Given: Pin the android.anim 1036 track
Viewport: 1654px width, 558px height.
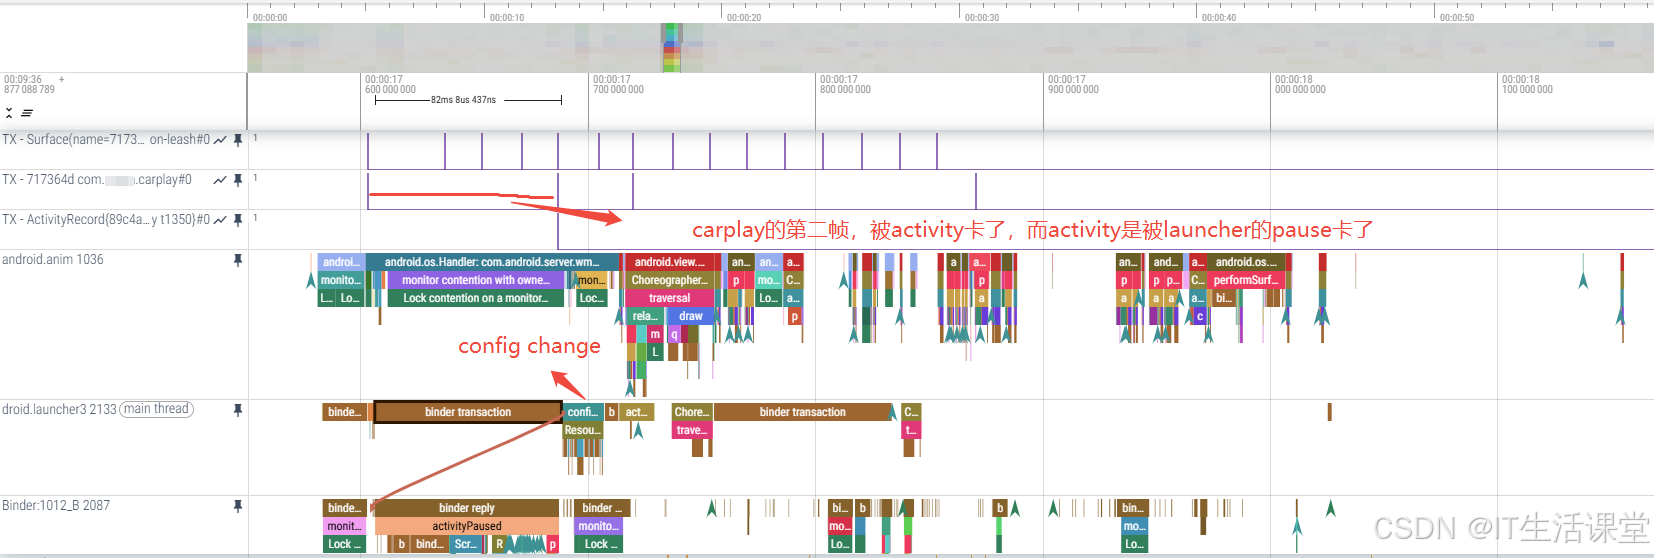Looking at the screenshot, I should (238, 260).
